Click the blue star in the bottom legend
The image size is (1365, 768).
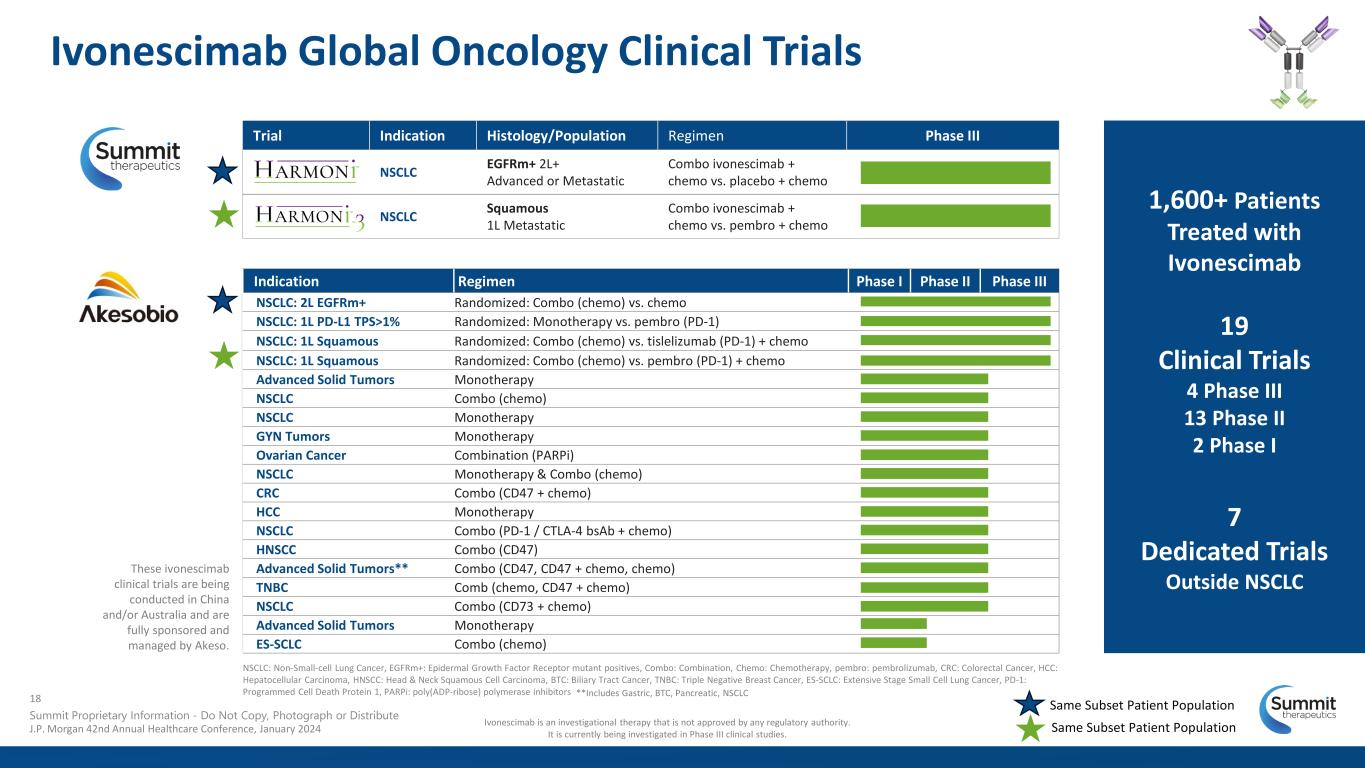coord(1029,704)
